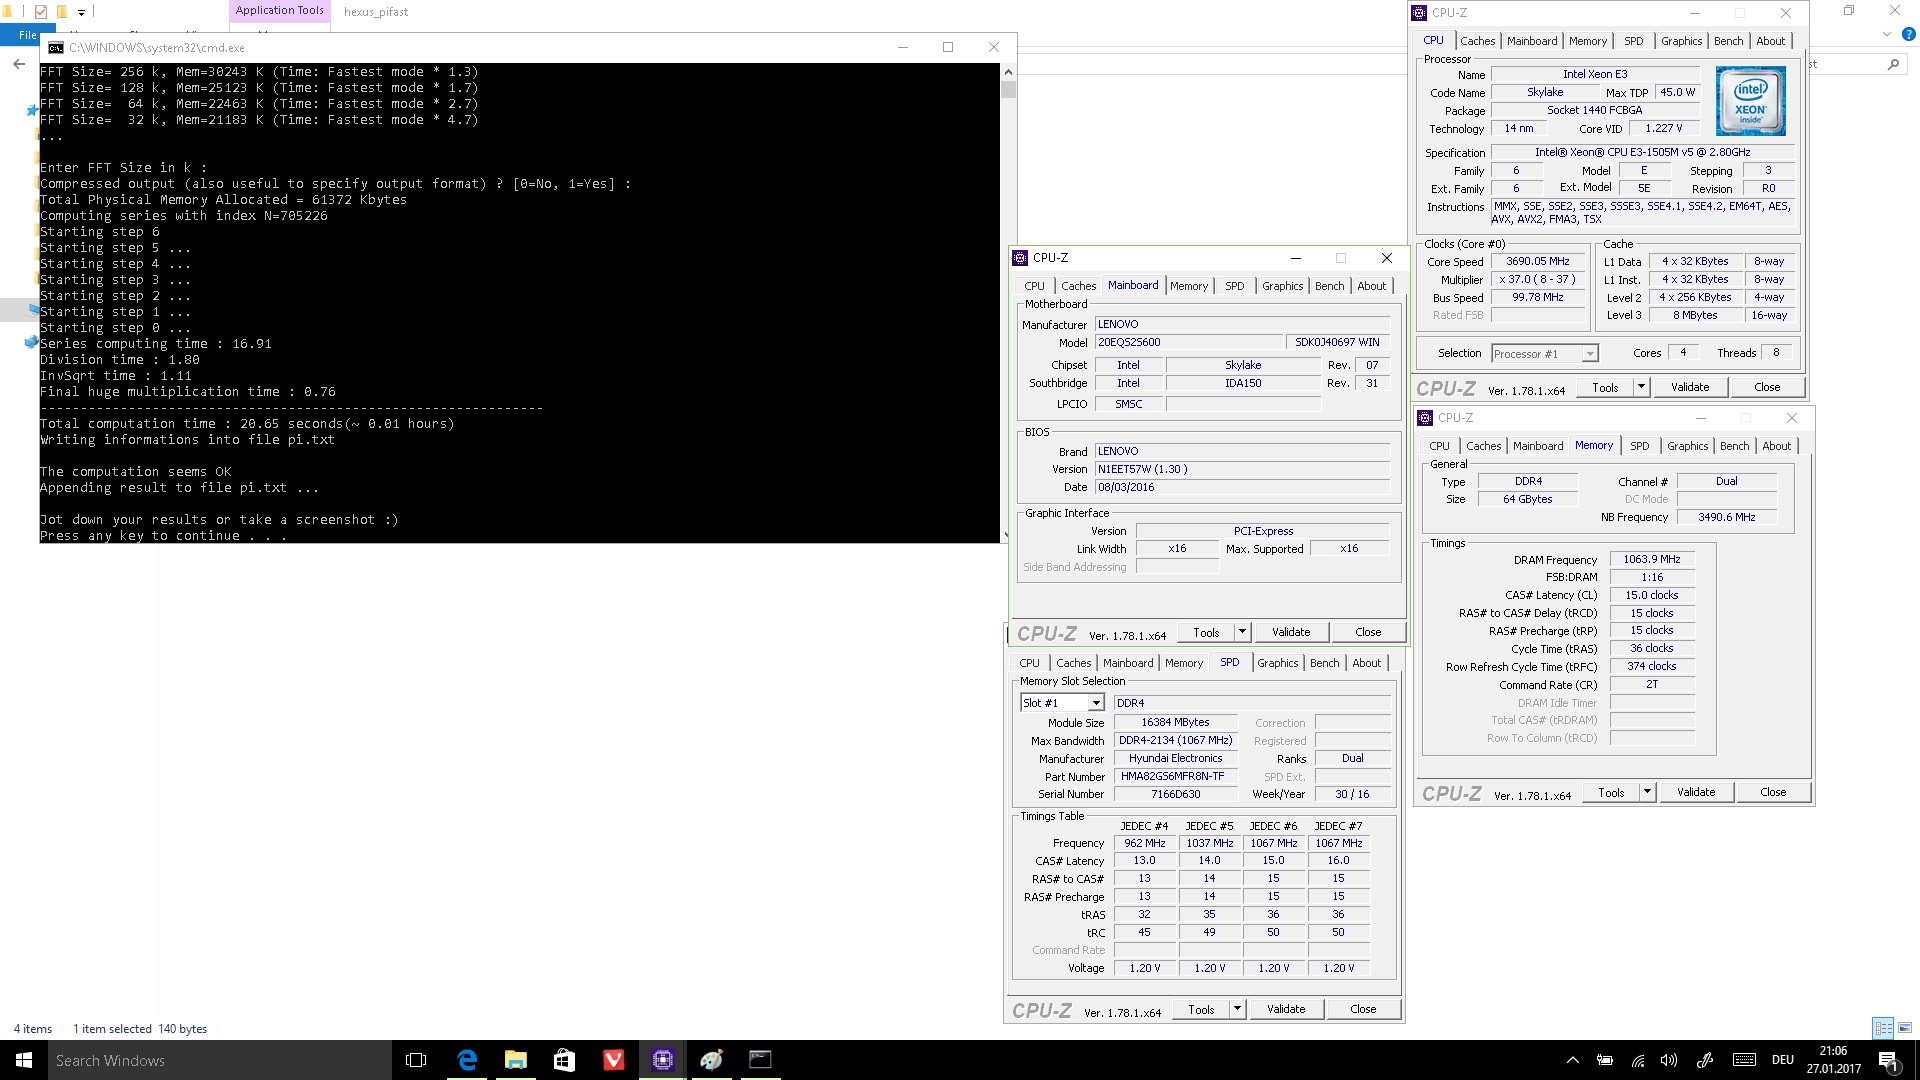Open volume control tray icon

[1669, 1060]
